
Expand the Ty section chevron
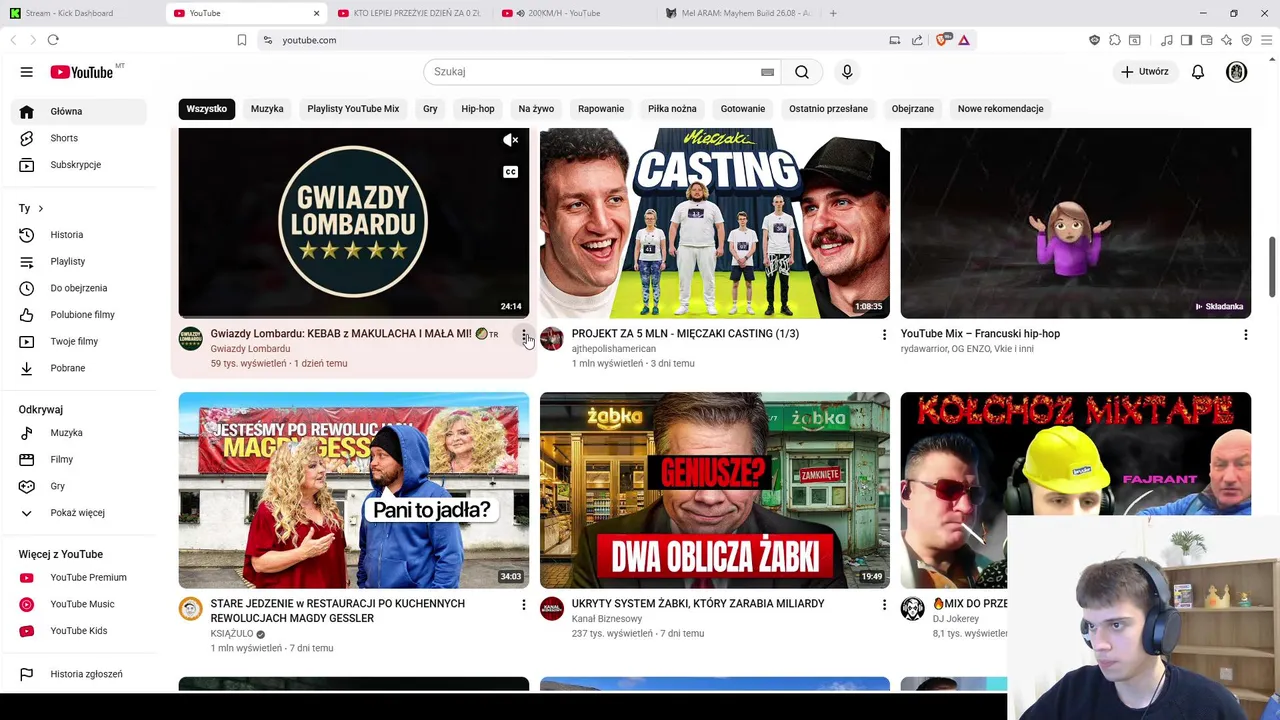(40, 208)
